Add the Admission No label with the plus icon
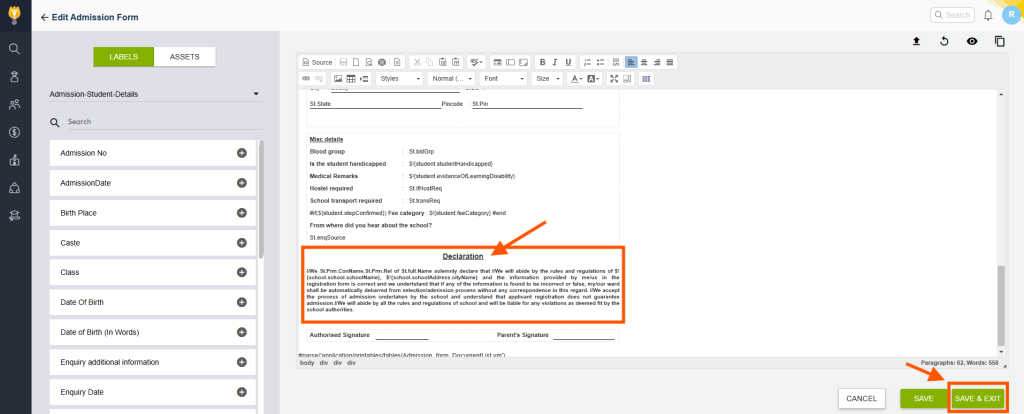Viewport: 1024px width, 414px height. pos(241,153)
